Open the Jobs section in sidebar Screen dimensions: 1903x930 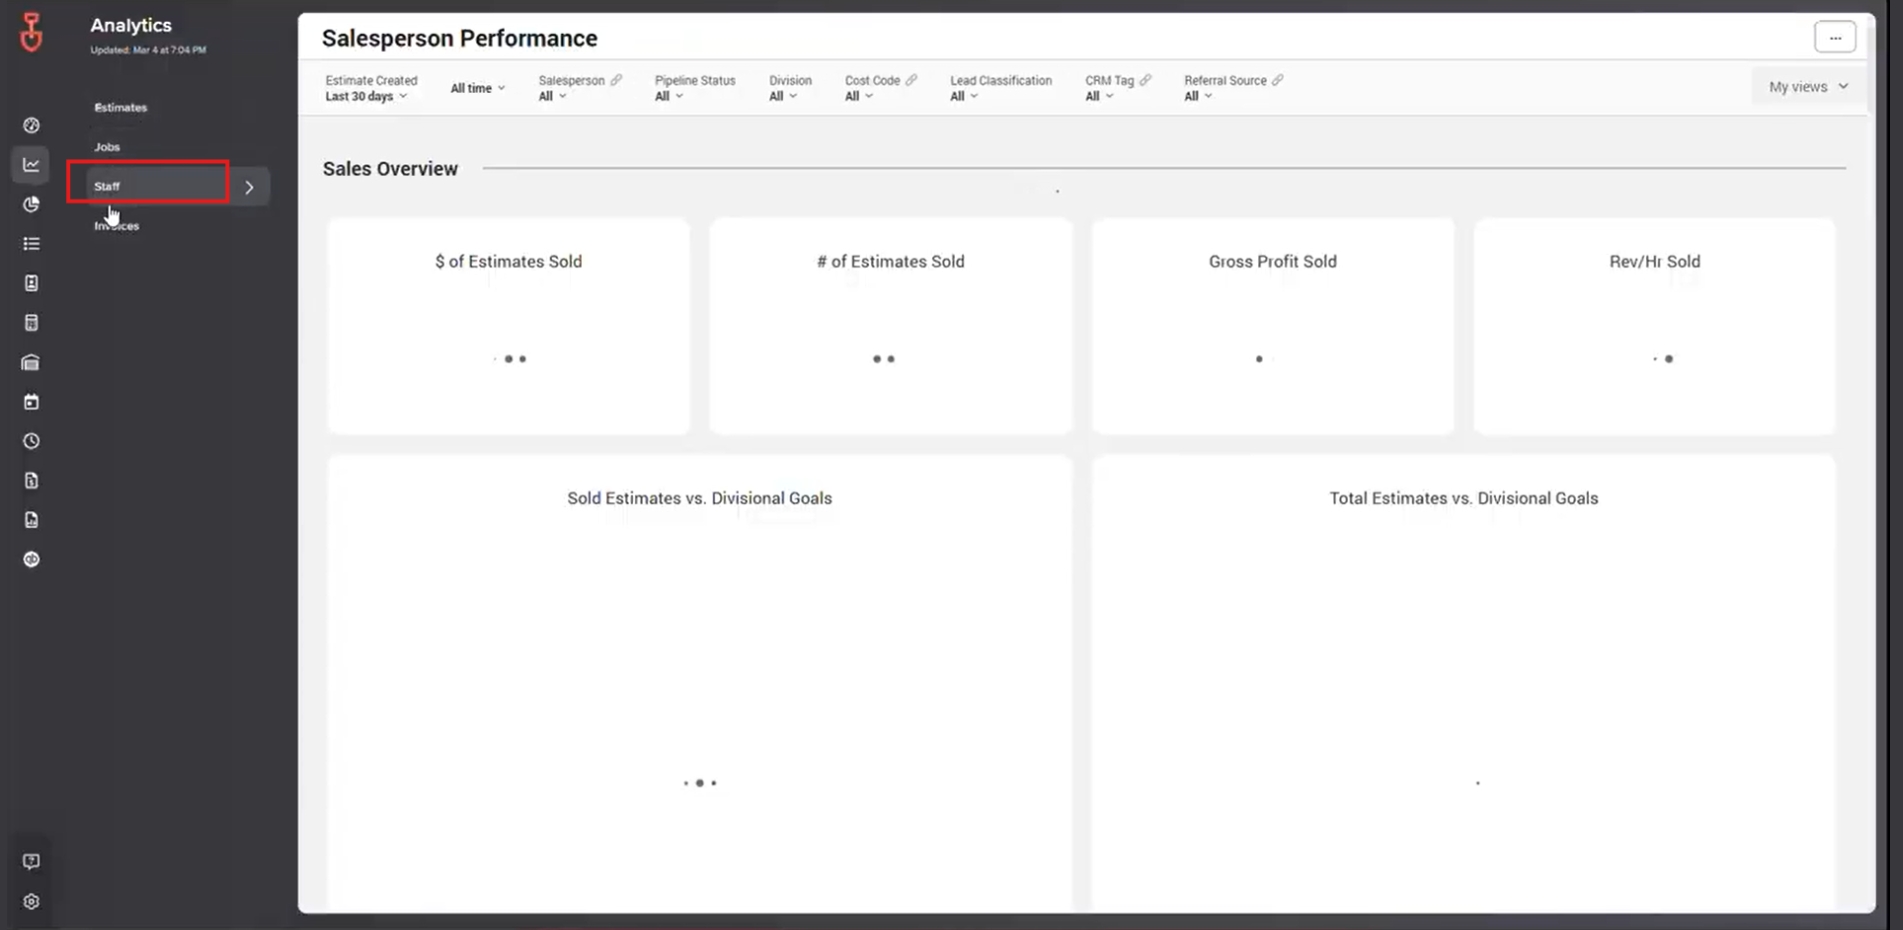click(107, 146)
